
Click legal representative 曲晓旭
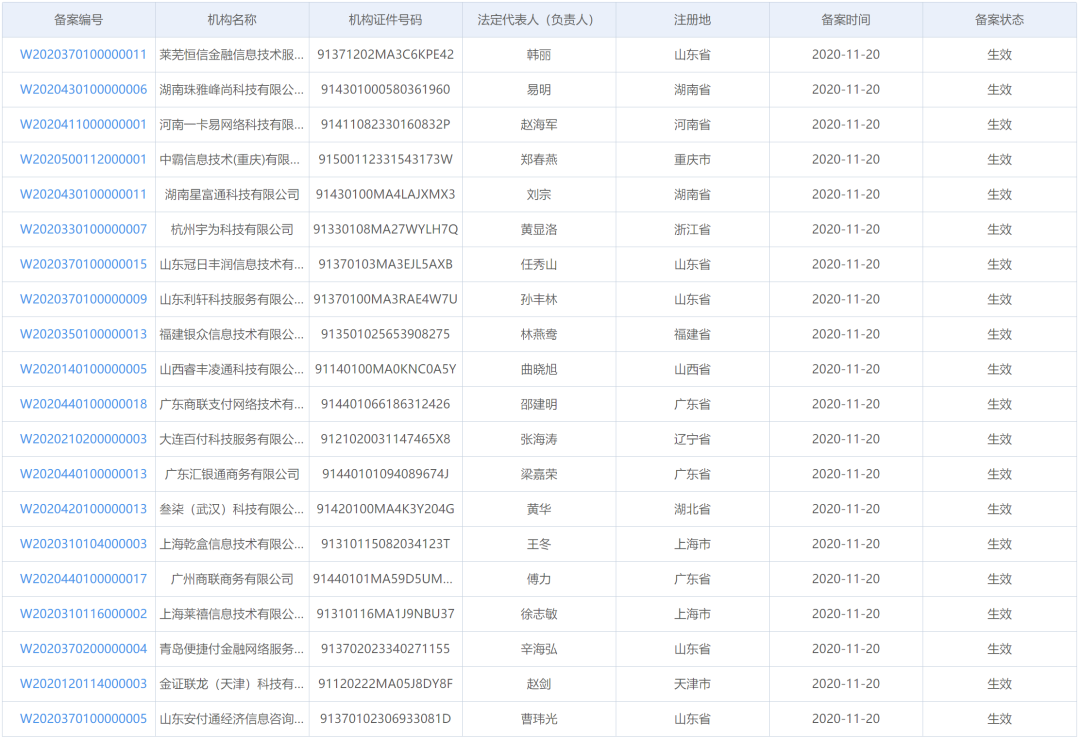(x=539, y=369)
